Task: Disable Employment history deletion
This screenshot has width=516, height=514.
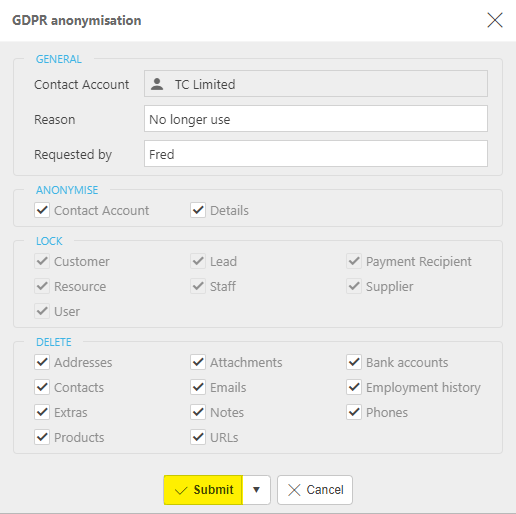Action: click(354, 387)
